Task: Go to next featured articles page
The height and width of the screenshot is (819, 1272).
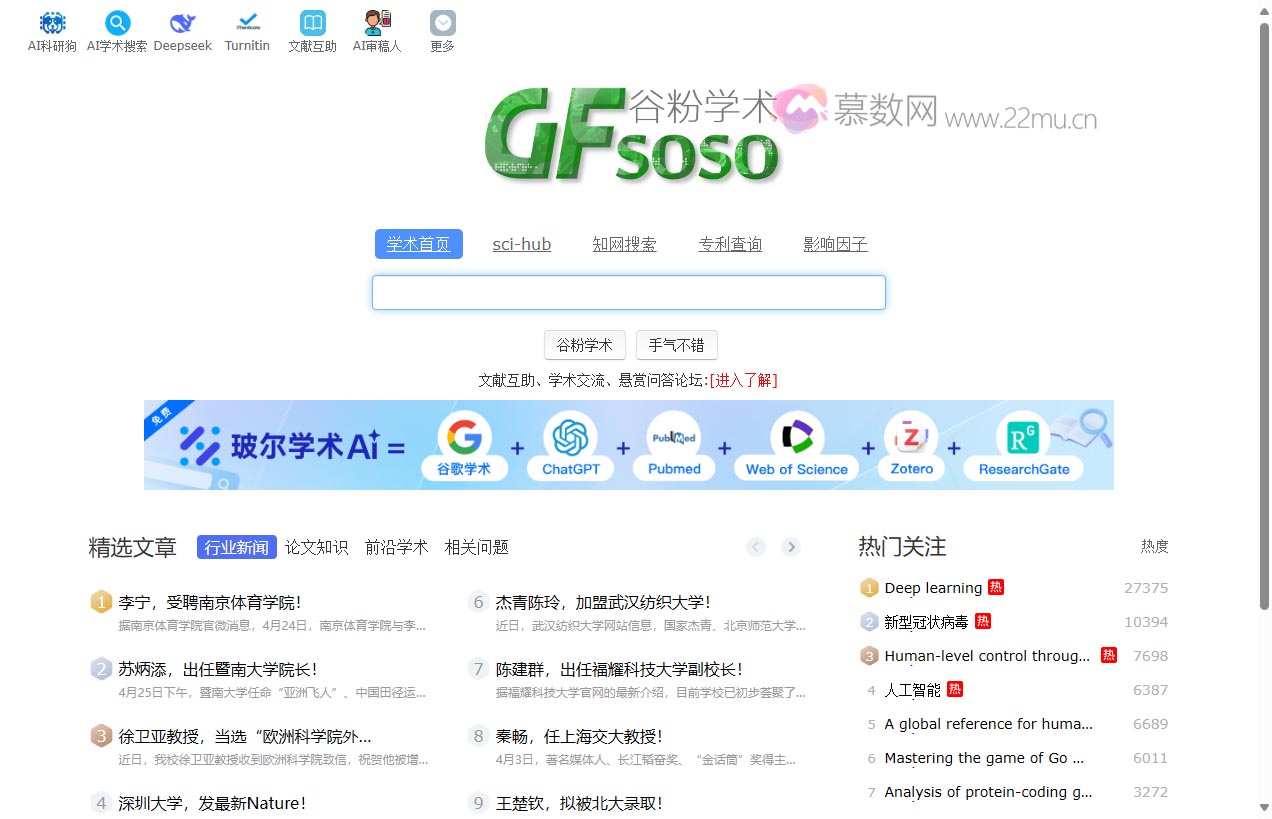Action: pyautogui.click(x=791, y=546)
